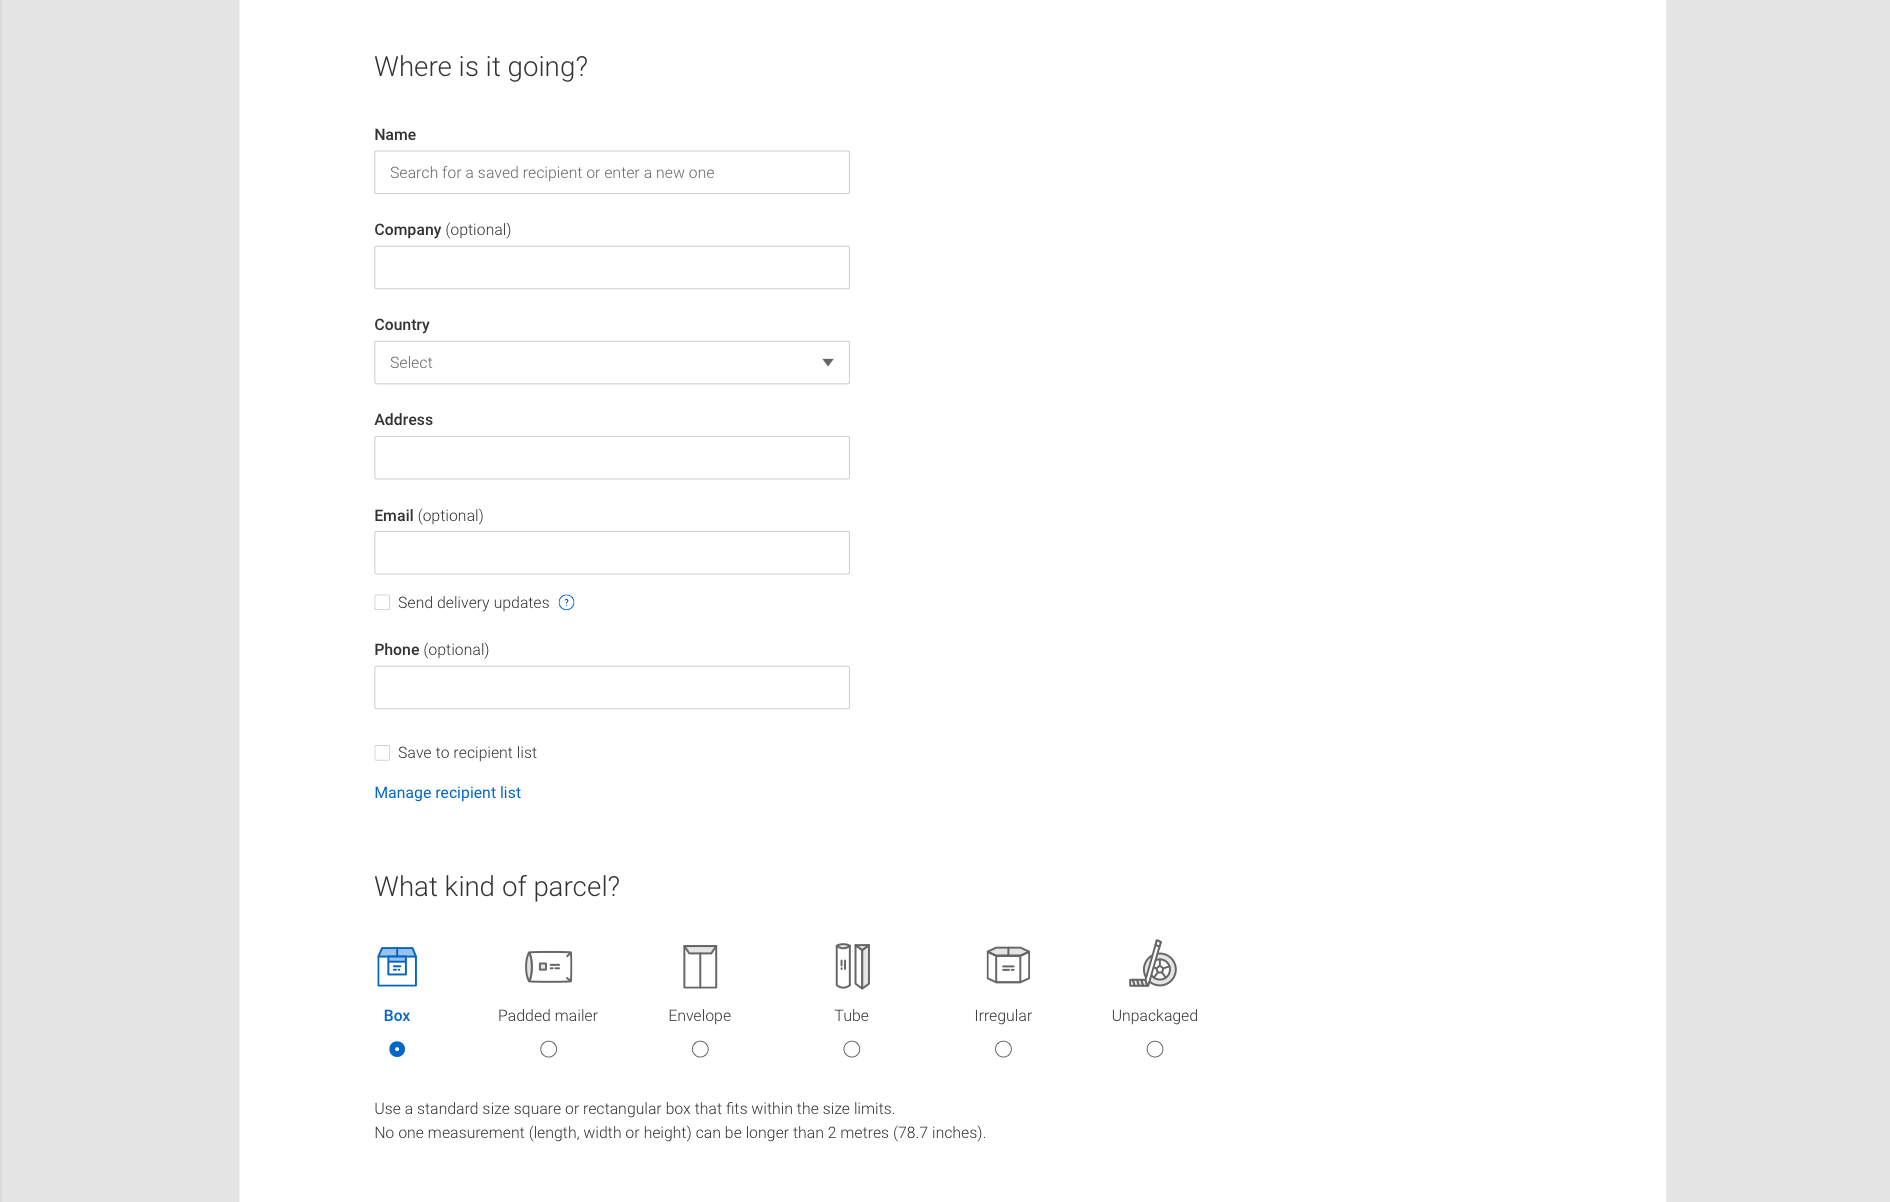Open the delivery updates help tooltip
This screenshot has width=1890, height=1202.
coord(566,602)
